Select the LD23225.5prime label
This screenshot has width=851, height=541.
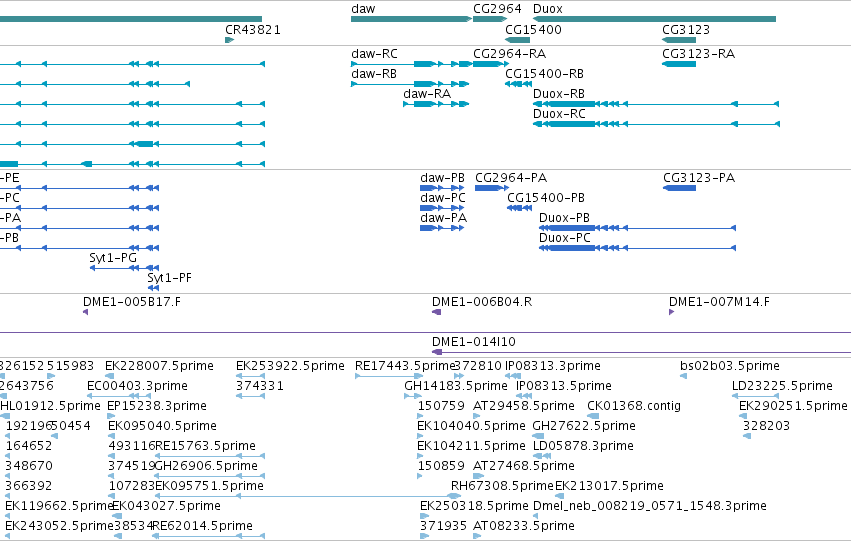point(782,386)
